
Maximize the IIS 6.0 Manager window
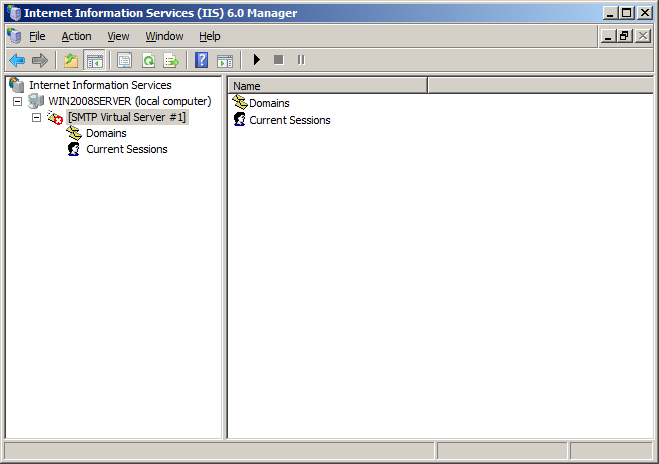tap(627, 13)
